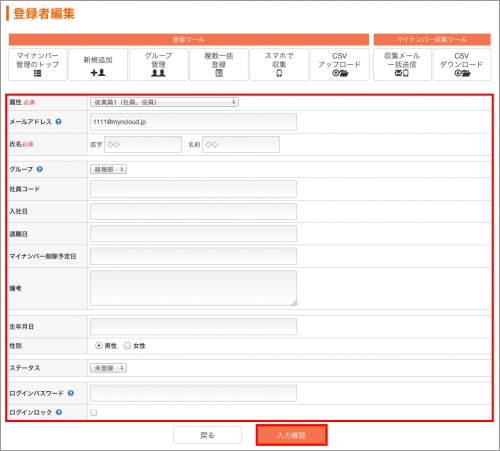Click the 新規追加 add-person icon
This screenshot has width=500, height=451.
(98, 72)
